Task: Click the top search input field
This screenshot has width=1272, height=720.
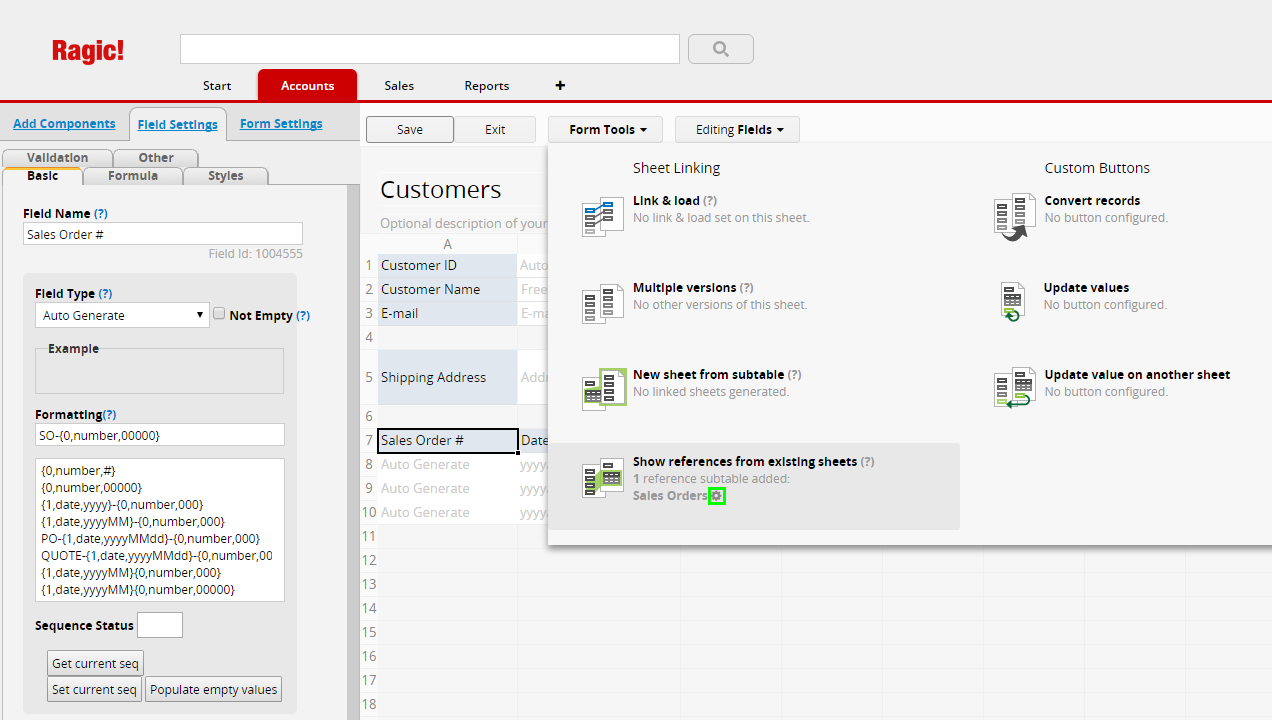Action: (x=430, y=49)
